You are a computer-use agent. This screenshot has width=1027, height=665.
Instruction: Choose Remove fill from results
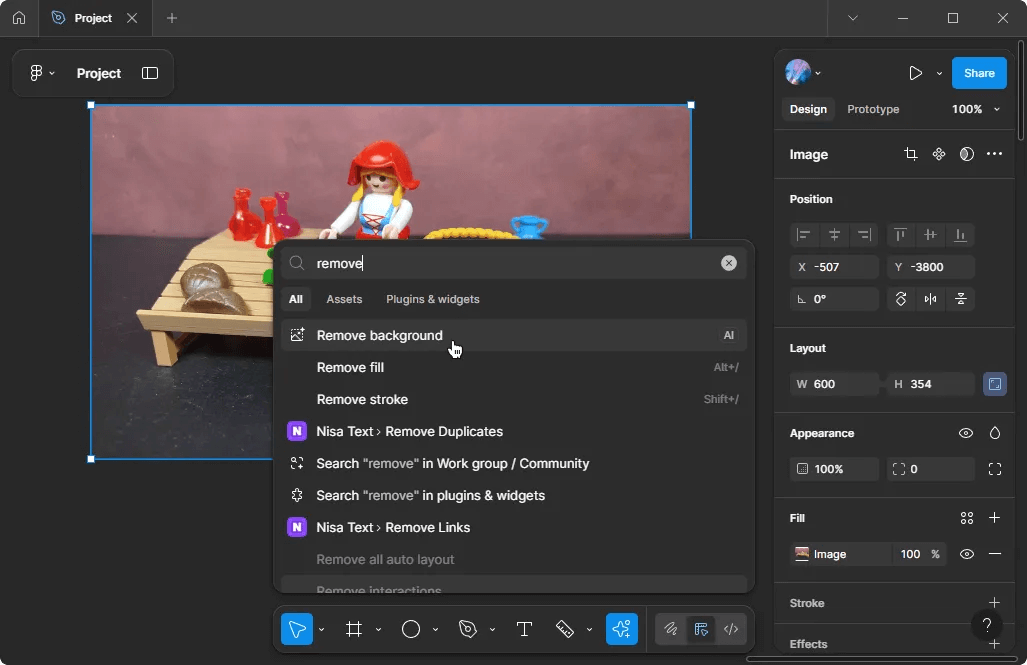tap(514, 368)
